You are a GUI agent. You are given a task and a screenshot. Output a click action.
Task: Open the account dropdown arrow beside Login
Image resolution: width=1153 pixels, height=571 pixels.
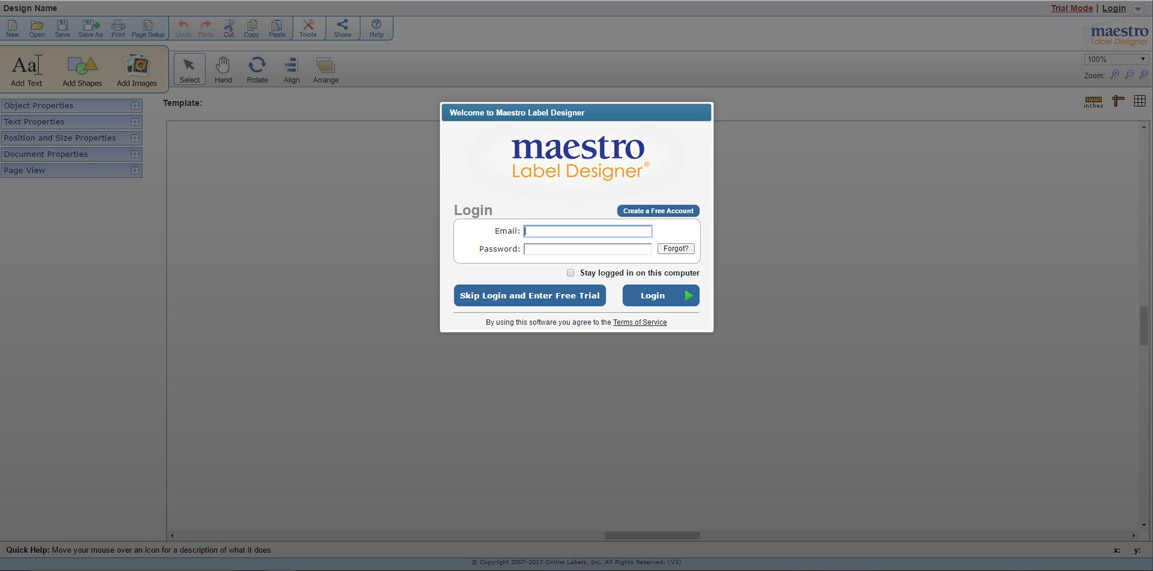click(1138, 9)
